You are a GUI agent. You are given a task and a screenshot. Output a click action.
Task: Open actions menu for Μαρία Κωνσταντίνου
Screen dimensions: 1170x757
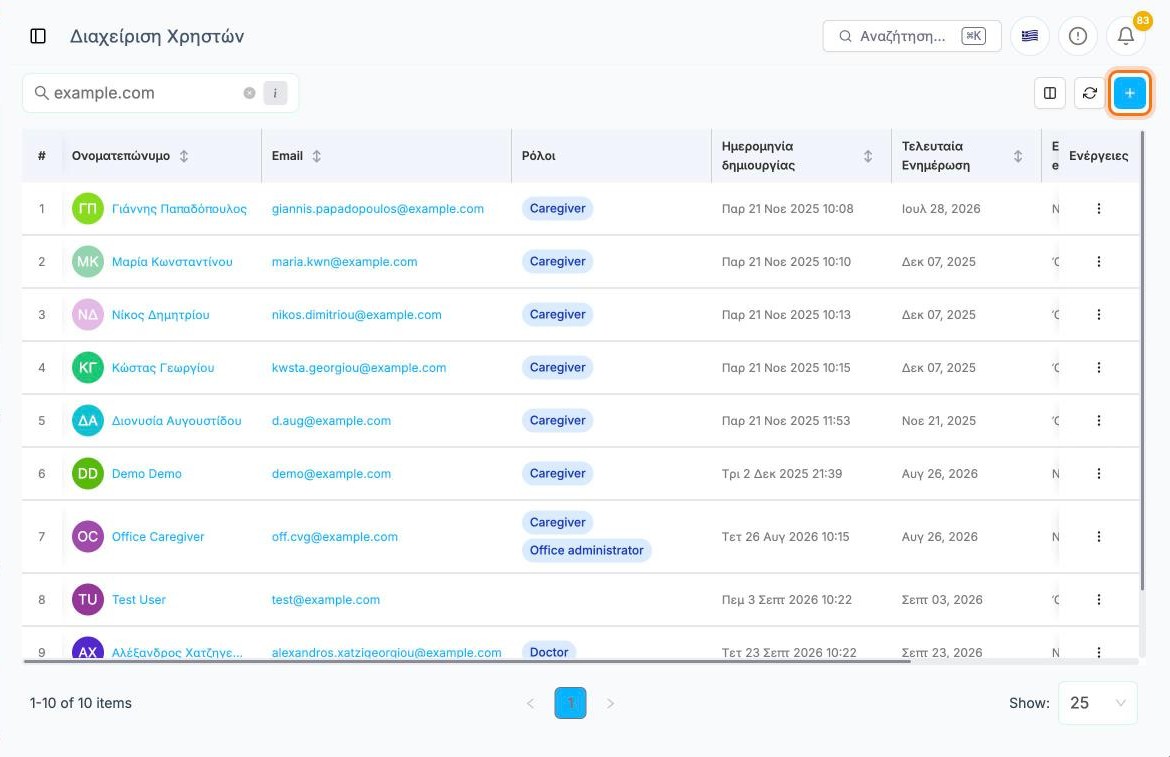1098,262
